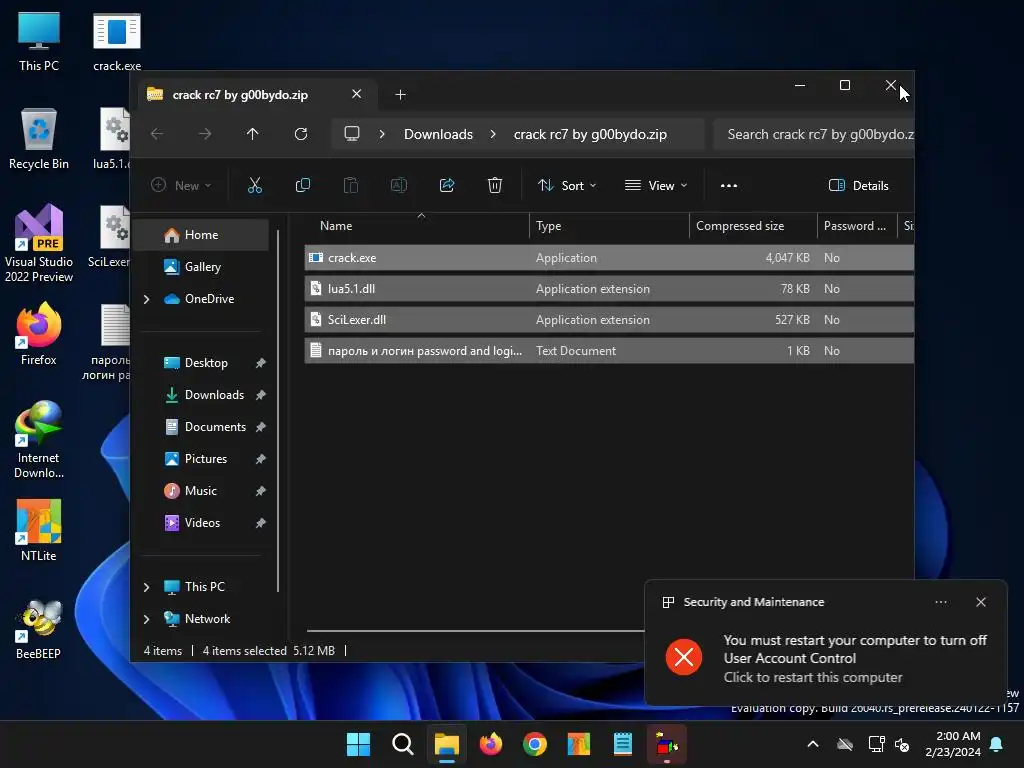Select the Recycle Bin desktop icon
This screenshot has height=768, width=1024.
pyautogui.click(x=39, y=139)
